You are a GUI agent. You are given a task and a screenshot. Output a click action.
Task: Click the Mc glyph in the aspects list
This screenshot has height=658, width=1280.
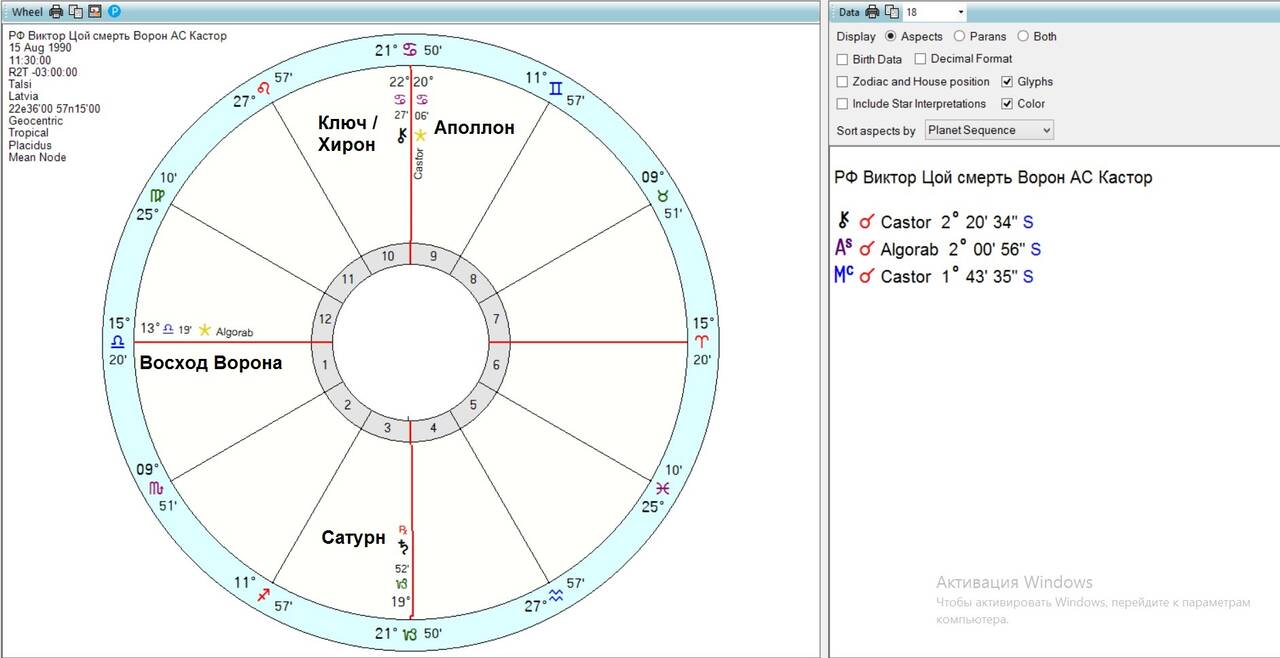click(x=844, y=275)
